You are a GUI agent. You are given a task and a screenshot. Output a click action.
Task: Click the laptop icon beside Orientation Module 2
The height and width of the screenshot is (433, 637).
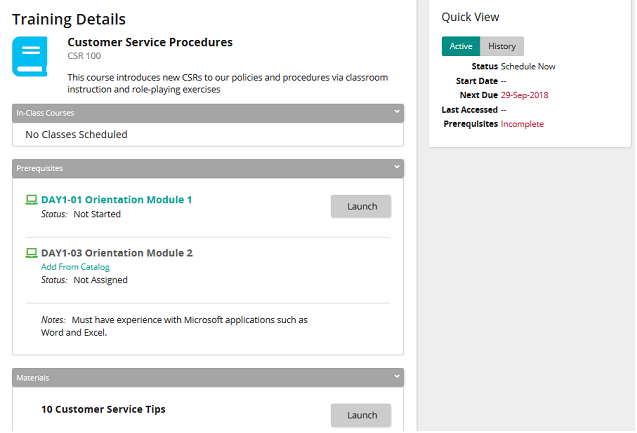[x=31, y=253]
